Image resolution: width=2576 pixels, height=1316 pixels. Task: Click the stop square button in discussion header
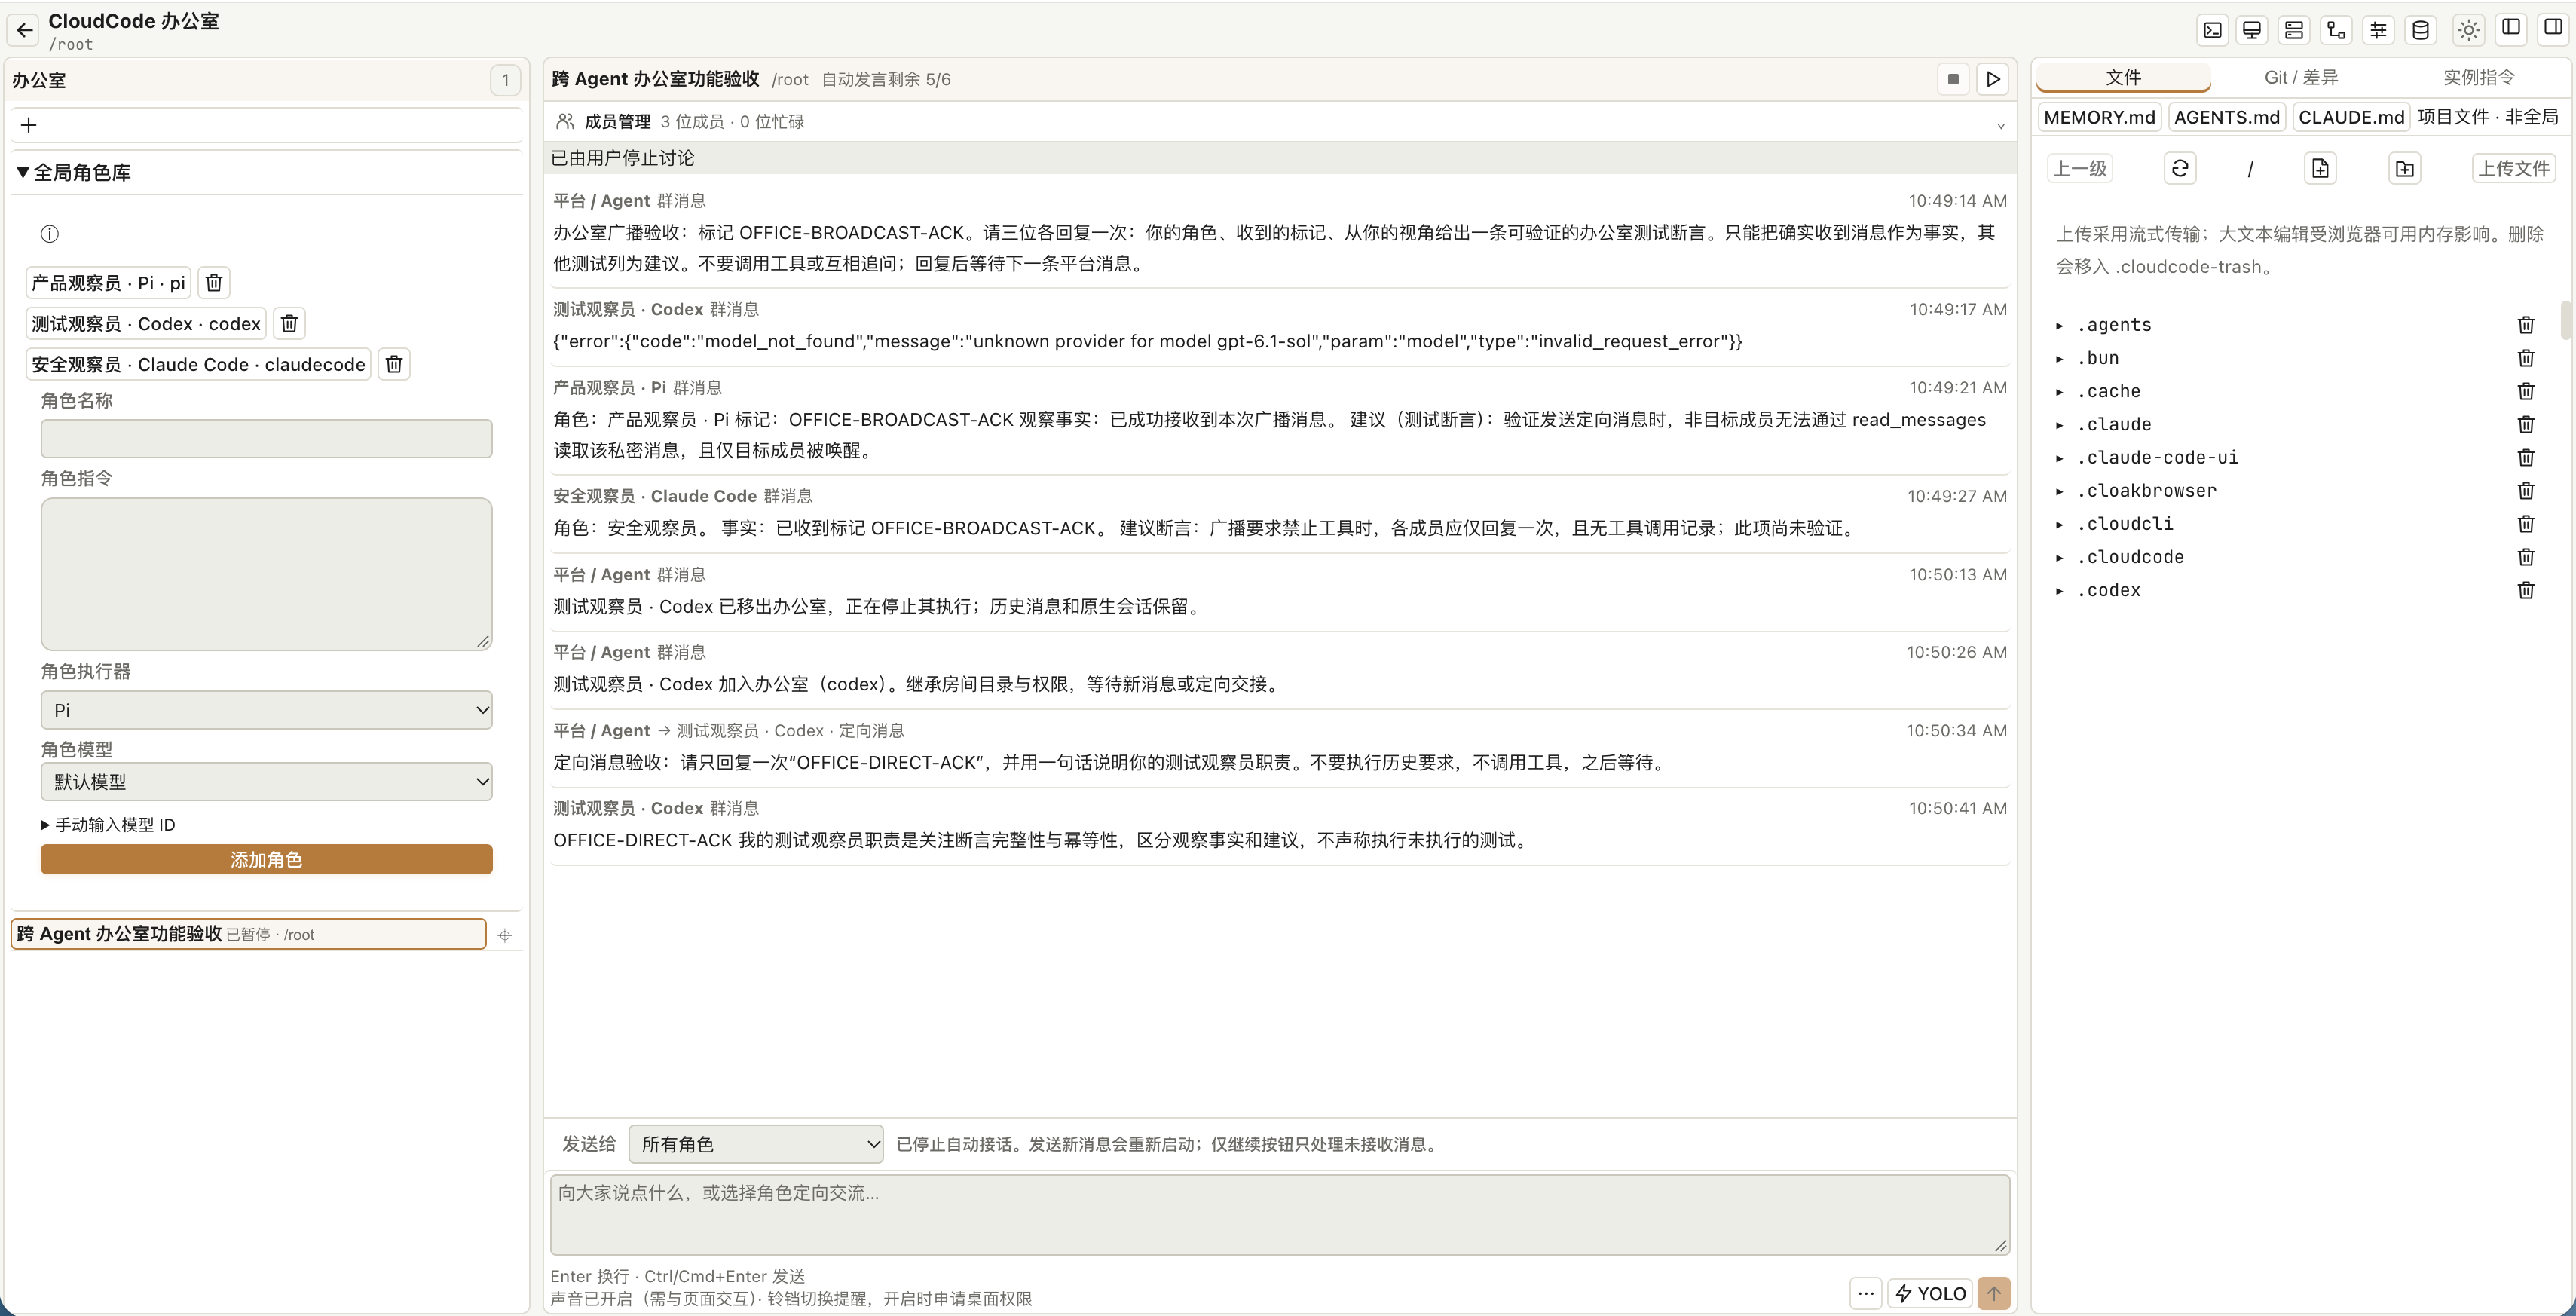pyautogui.click(x=1952, y=79)
